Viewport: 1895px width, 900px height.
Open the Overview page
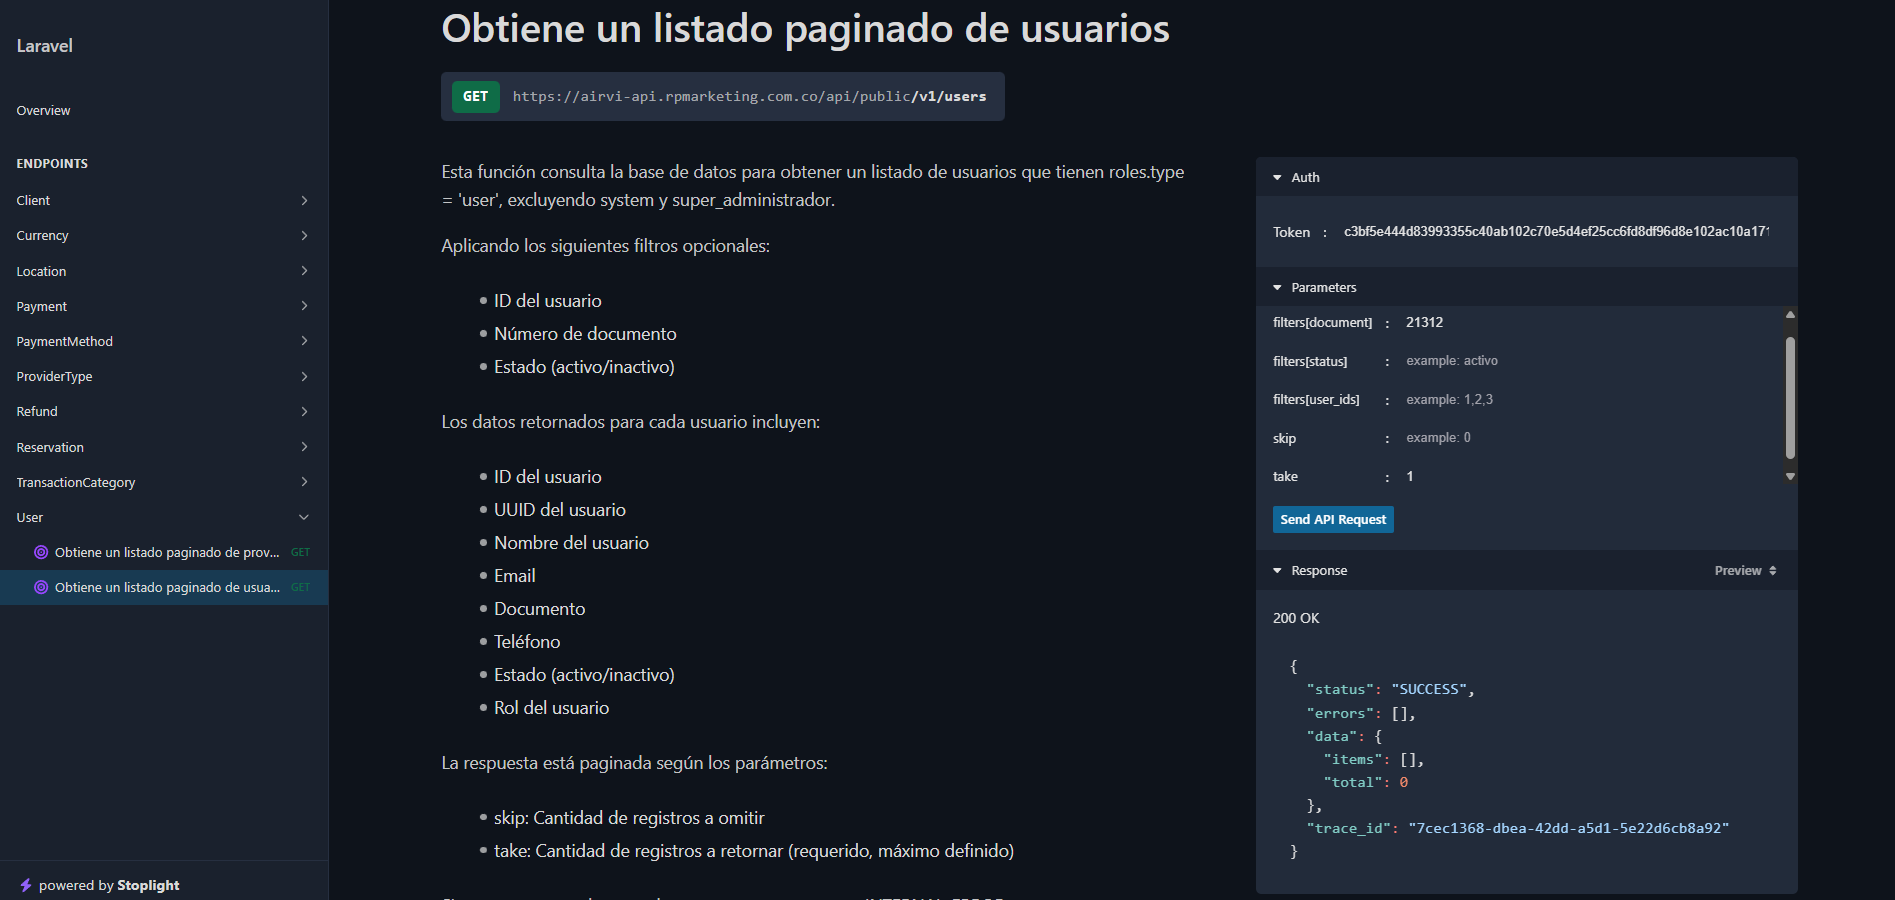click(x=44, y=111)
